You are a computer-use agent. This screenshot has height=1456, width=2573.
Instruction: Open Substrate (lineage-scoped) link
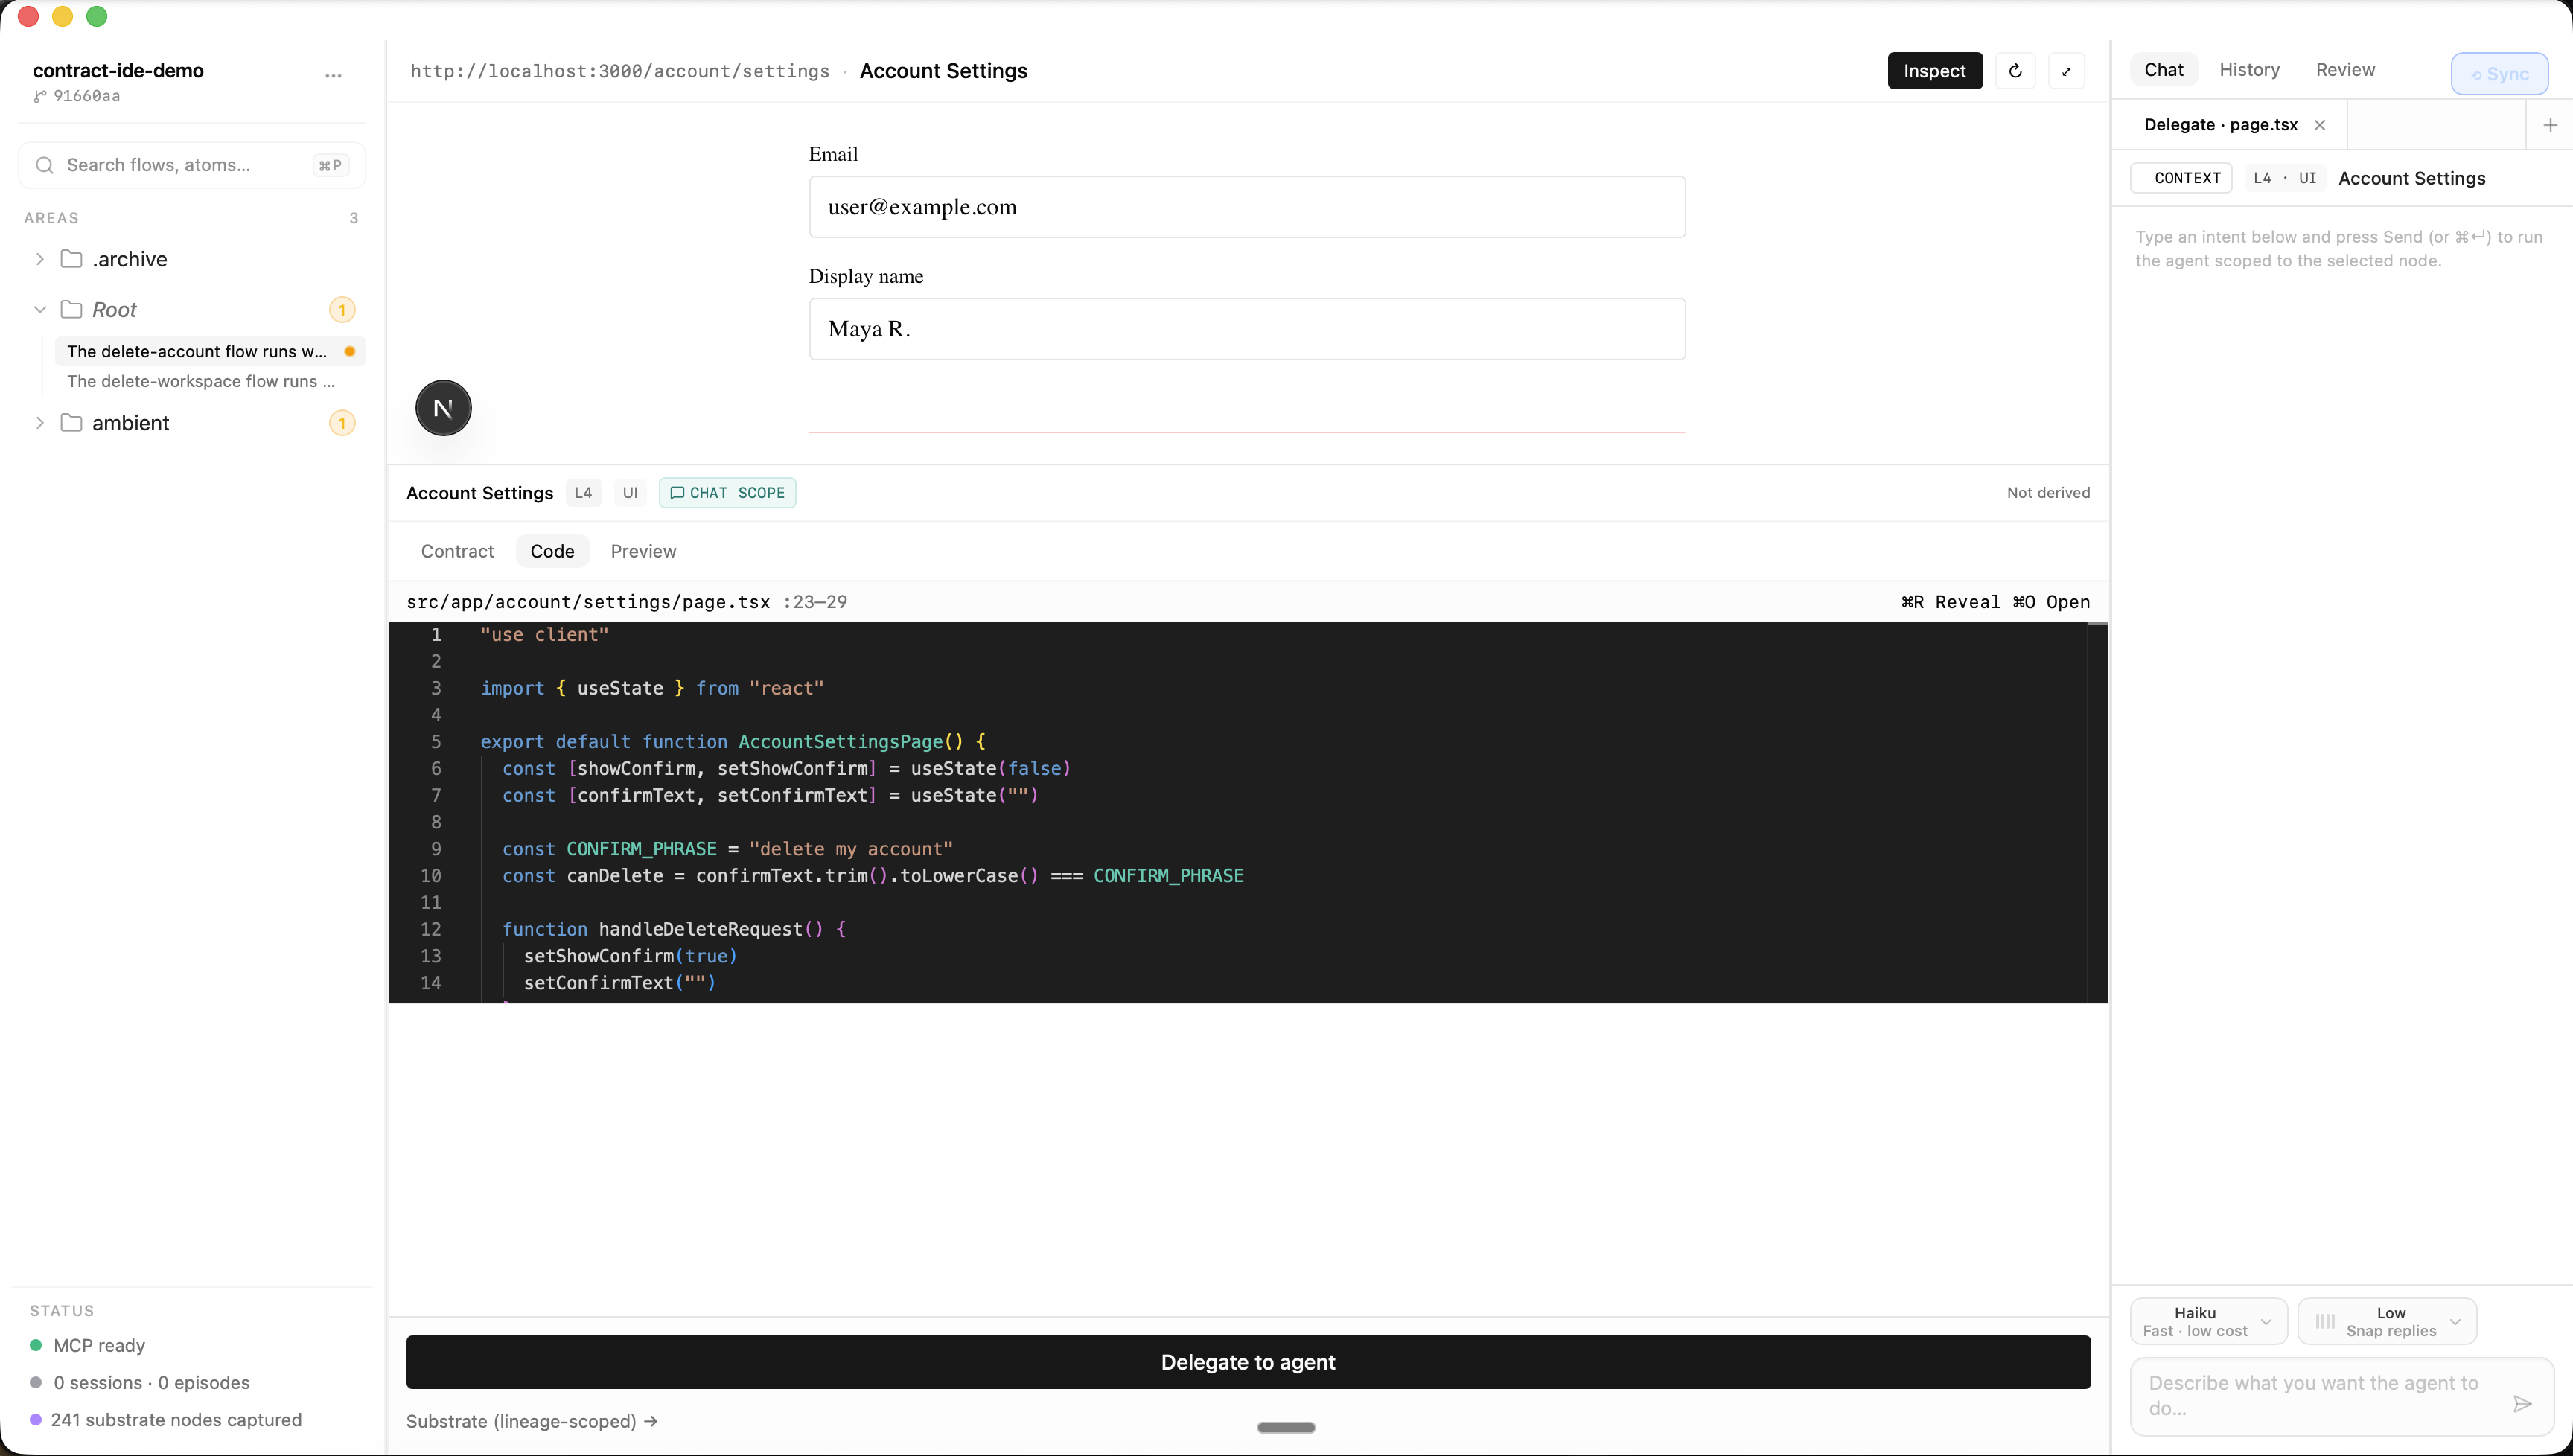531,1421
